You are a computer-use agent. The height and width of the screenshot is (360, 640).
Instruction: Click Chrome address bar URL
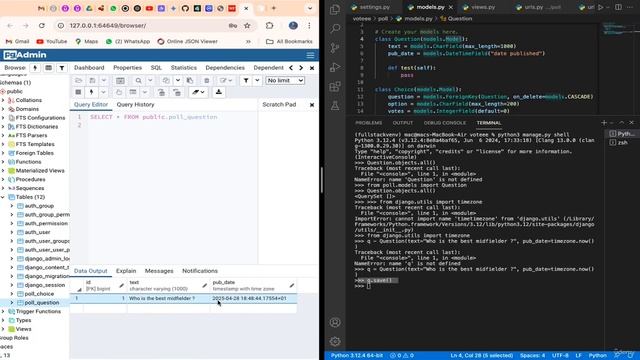[x=107, y=25]
